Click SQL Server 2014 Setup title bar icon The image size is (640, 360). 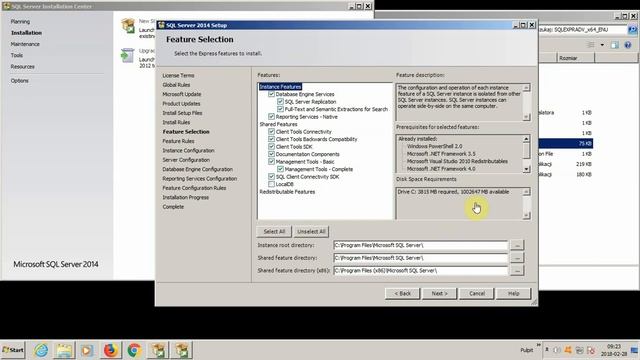pyautogui.click(x=161, y=25)
